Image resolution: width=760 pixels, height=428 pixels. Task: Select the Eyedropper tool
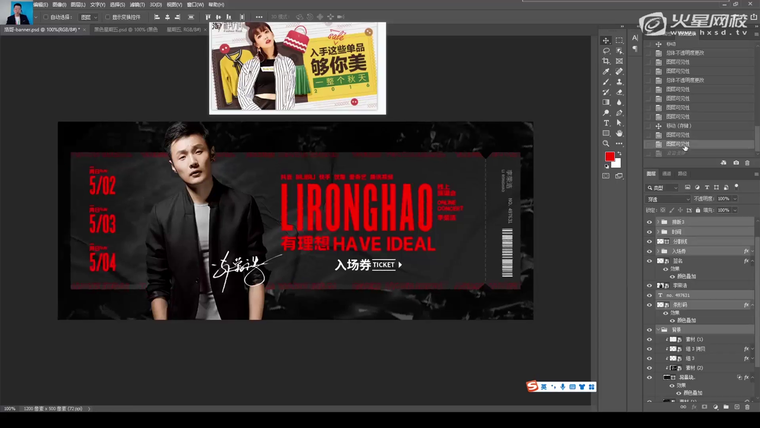pos(606,71)
